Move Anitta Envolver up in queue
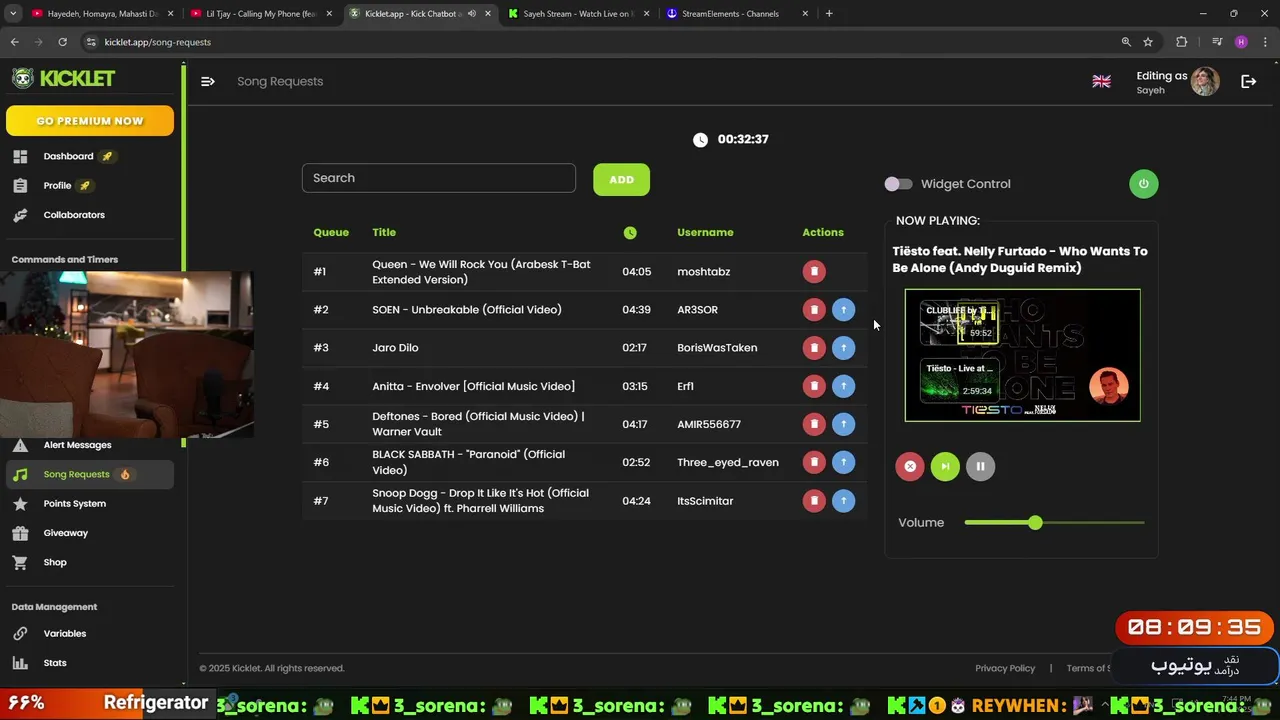1280x720 pixels. (x=843, y=386)
